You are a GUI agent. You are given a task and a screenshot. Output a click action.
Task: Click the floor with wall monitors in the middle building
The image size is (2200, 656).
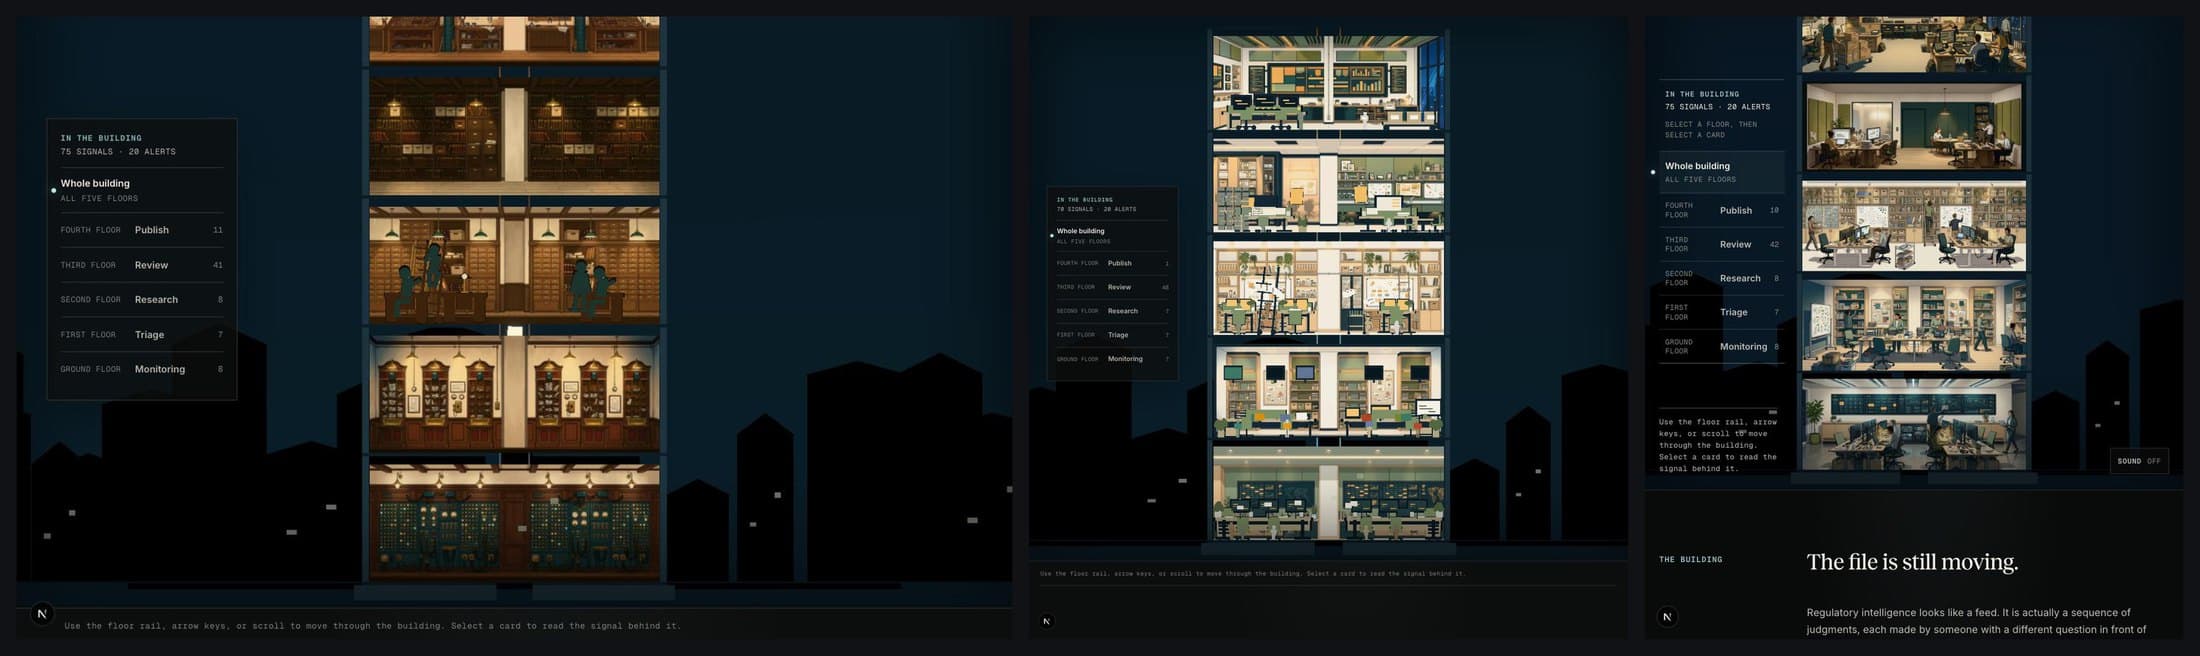1328,392
